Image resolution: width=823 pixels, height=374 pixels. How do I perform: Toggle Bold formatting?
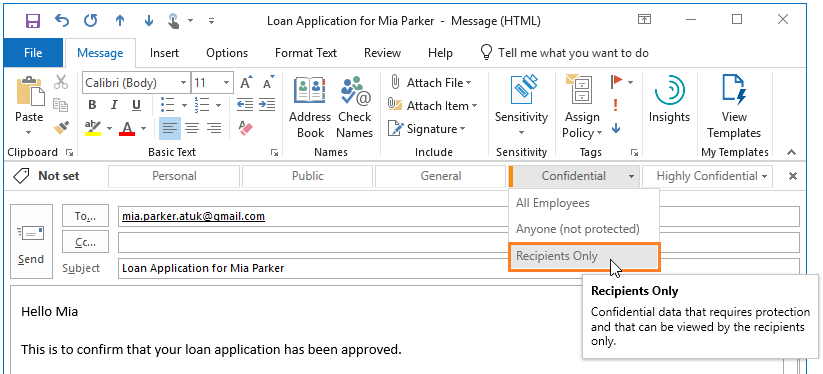point(92,105)
